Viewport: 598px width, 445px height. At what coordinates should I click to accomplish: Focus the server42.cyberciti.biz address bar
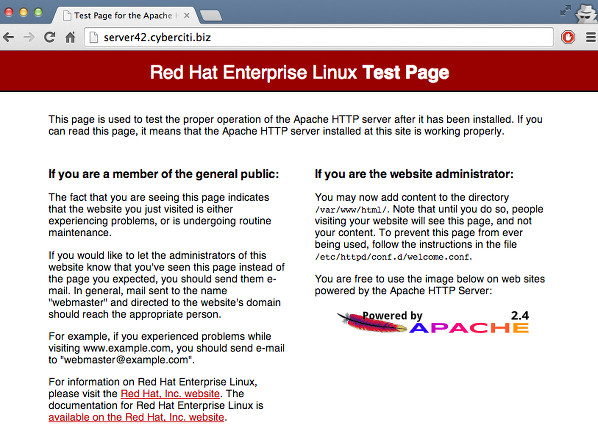point(319,37)
